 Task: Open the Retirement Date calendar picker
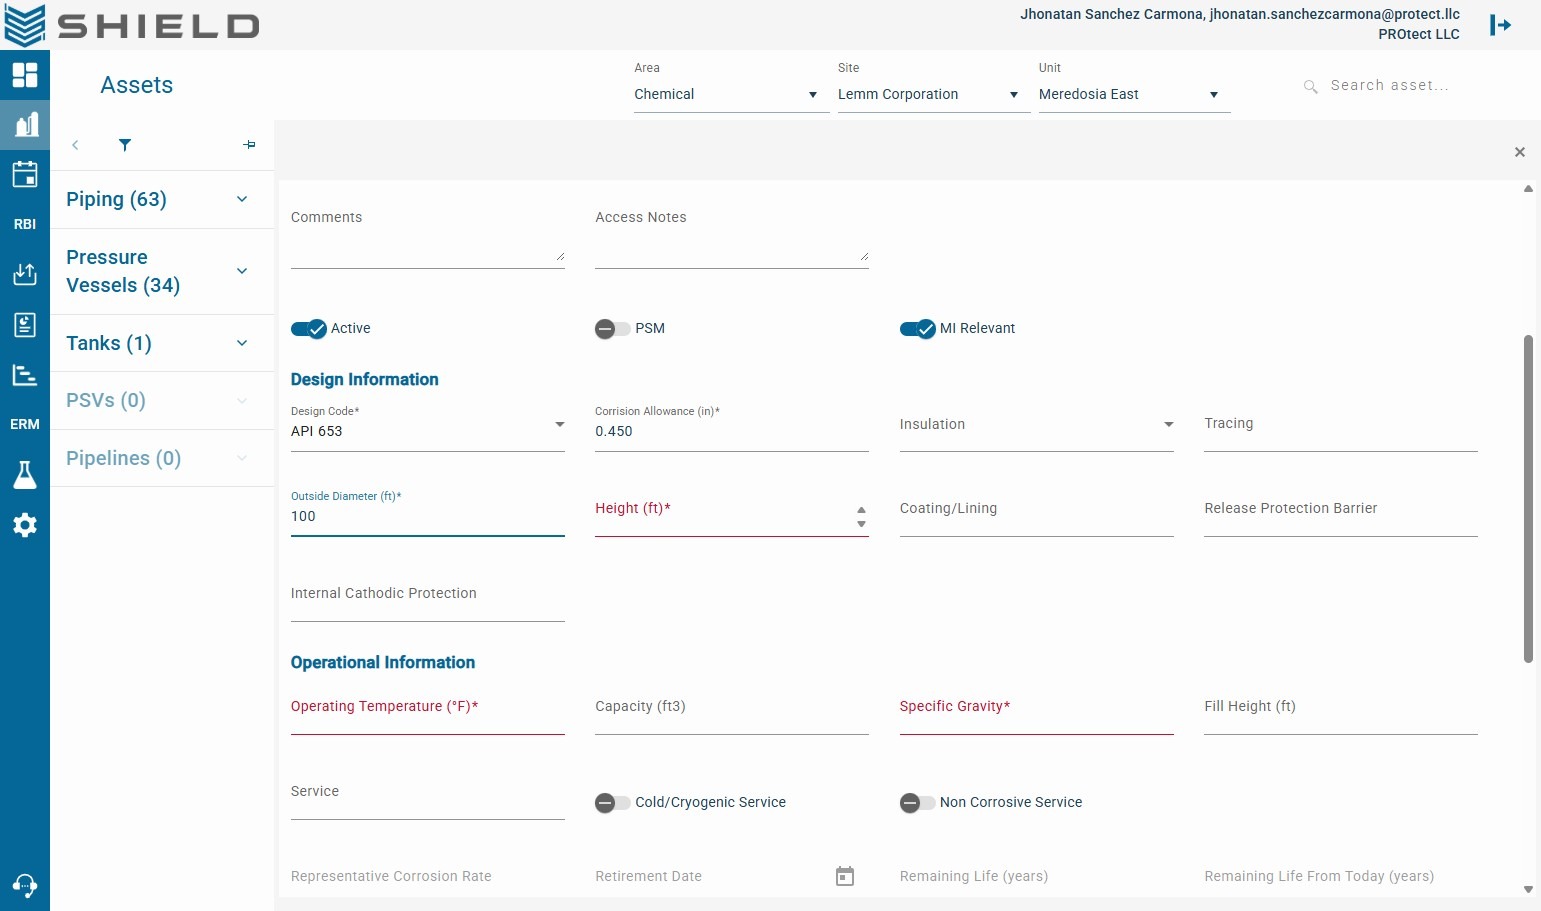pyautogui.click(x=845, y=877)
